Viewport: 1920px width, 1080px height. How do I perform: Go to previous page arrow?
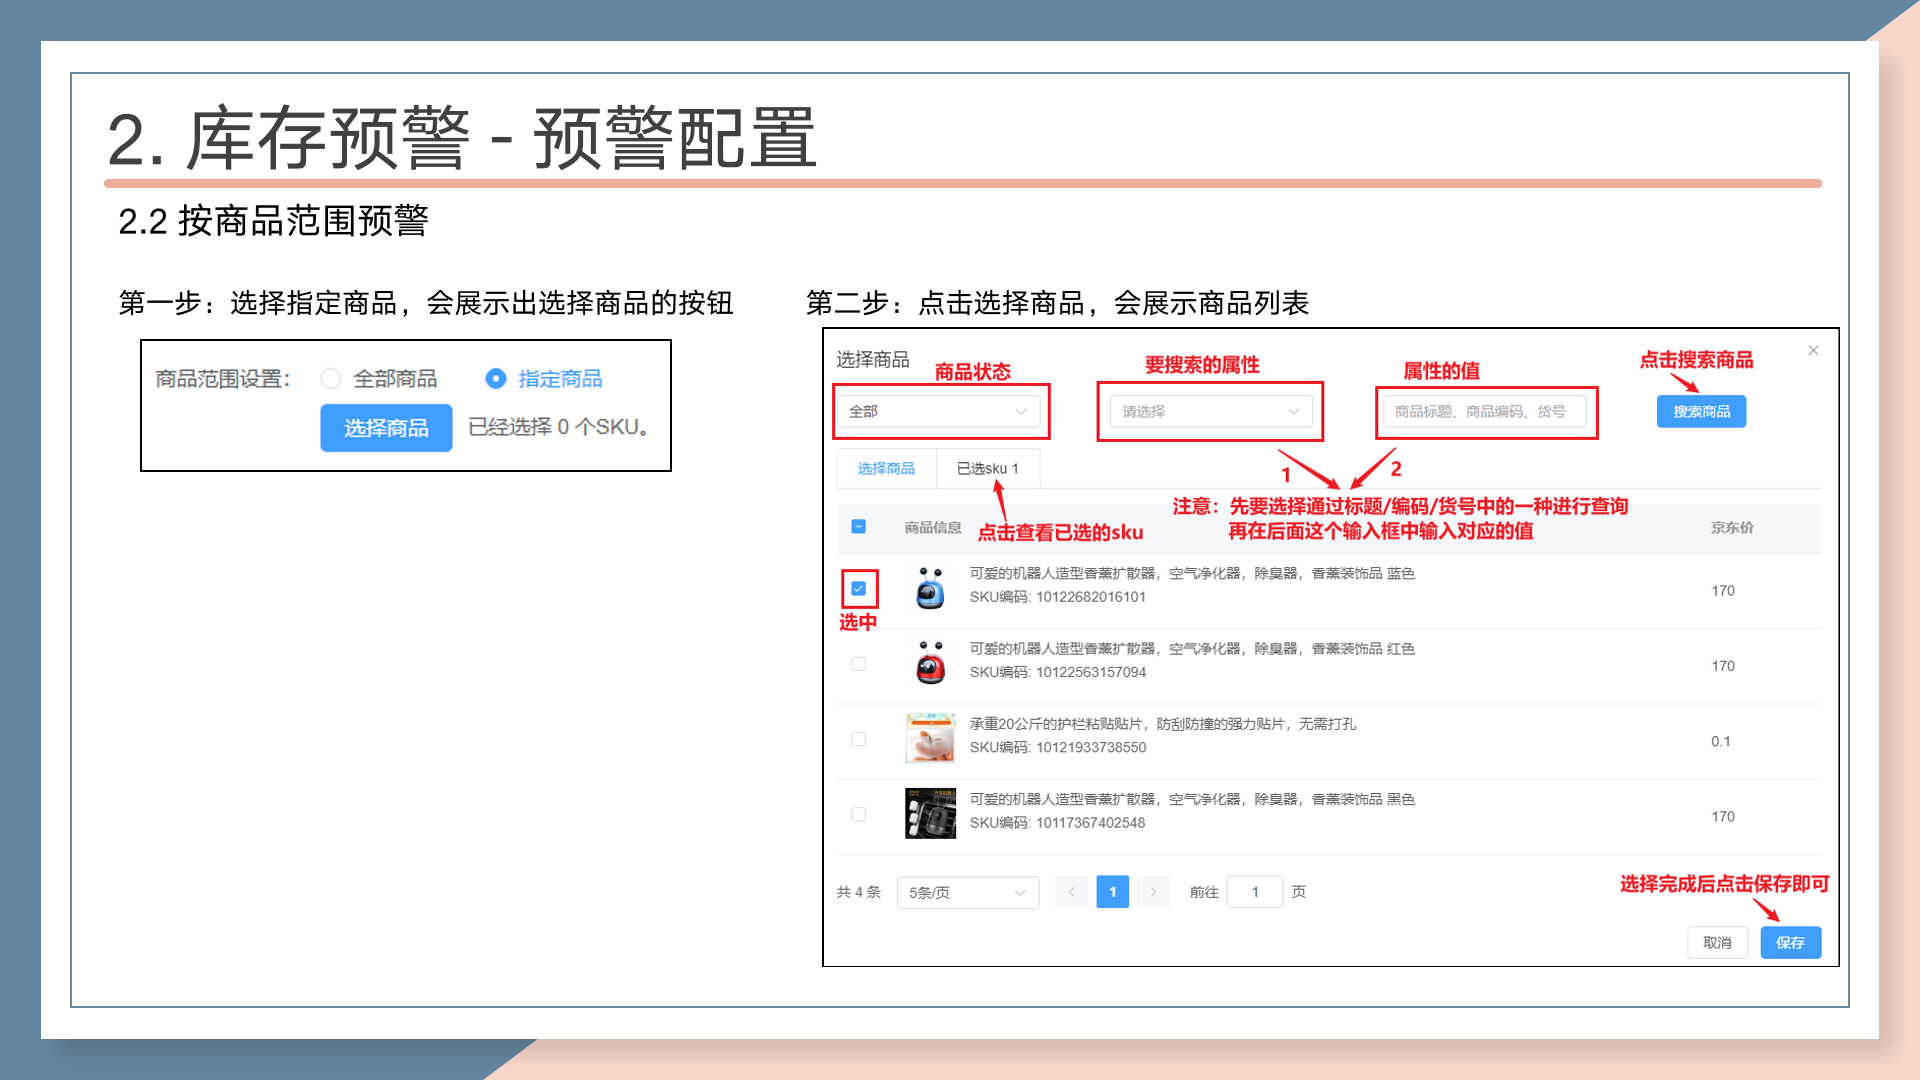1071,892
